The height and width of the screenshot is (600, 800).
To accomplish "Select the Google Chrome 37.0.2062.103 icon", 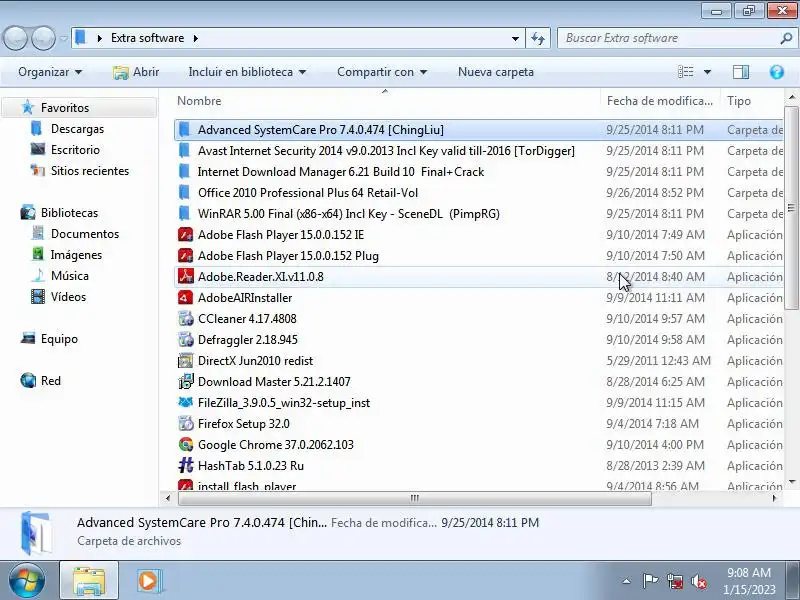I will pyautogui.click(x=185, y=444).
